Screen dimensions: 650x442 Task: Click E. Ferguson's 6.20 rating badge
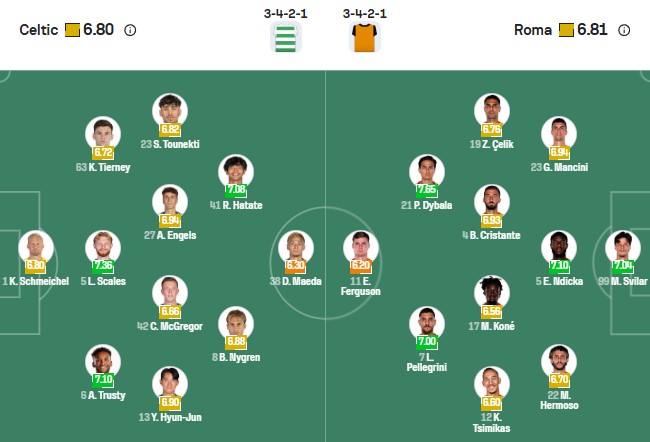pyautogui.click(x=361, y=266)
